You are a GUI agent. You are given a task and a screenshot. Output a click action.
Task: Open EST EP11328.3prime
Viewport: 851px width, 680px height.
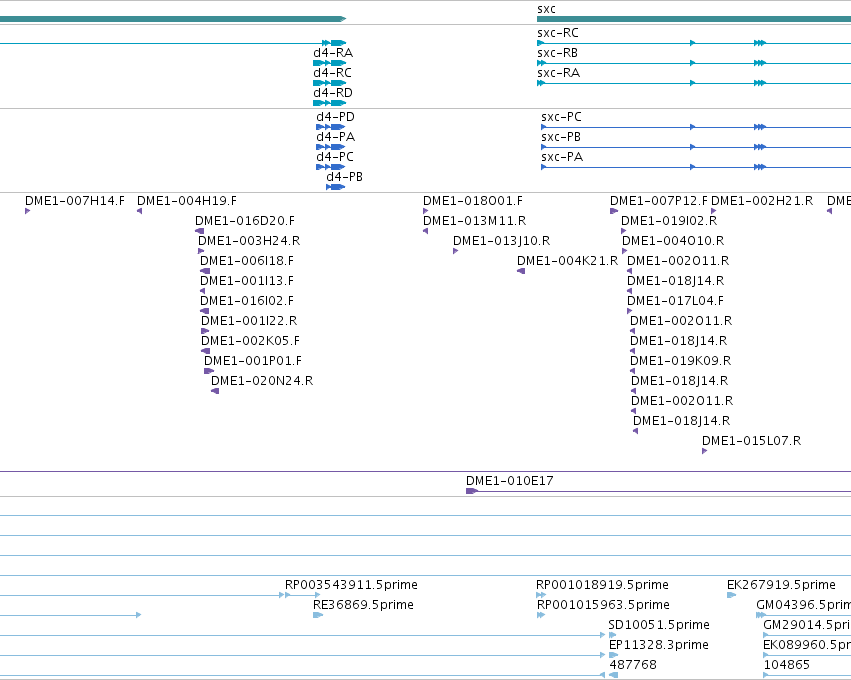click(659, 645)
